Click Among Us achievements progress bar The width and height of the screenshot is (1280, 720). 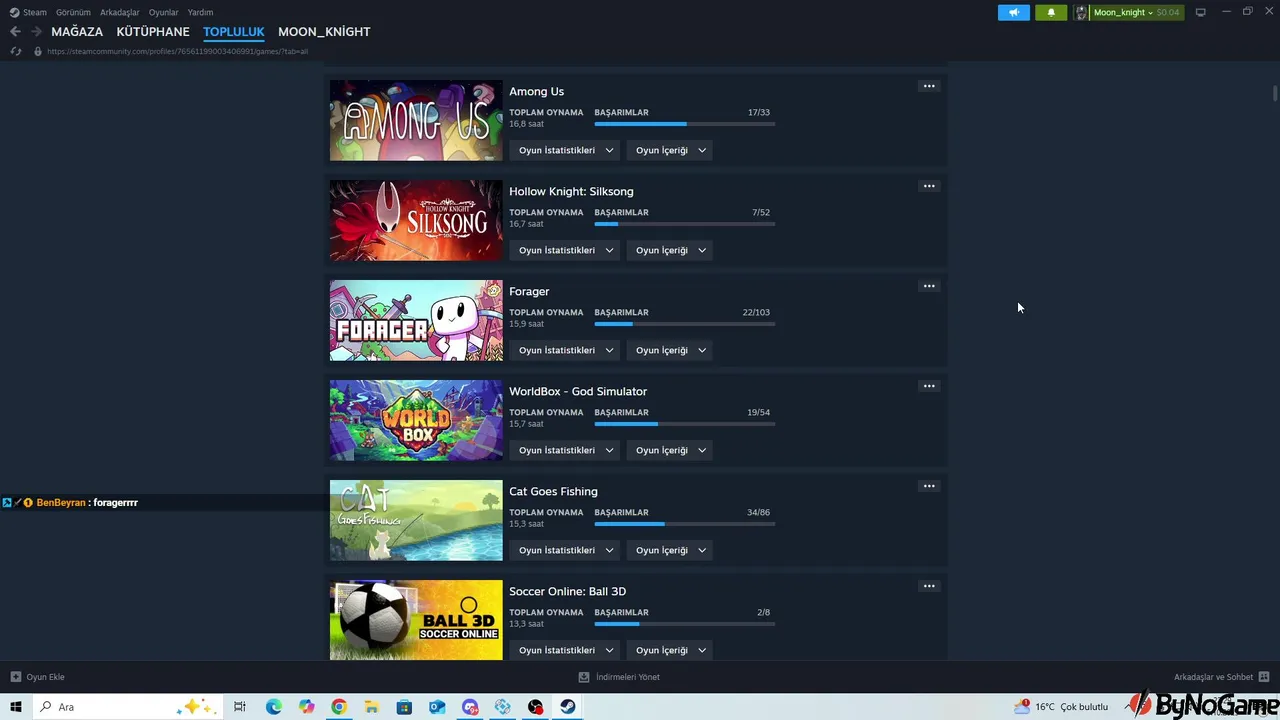(685, 124)
